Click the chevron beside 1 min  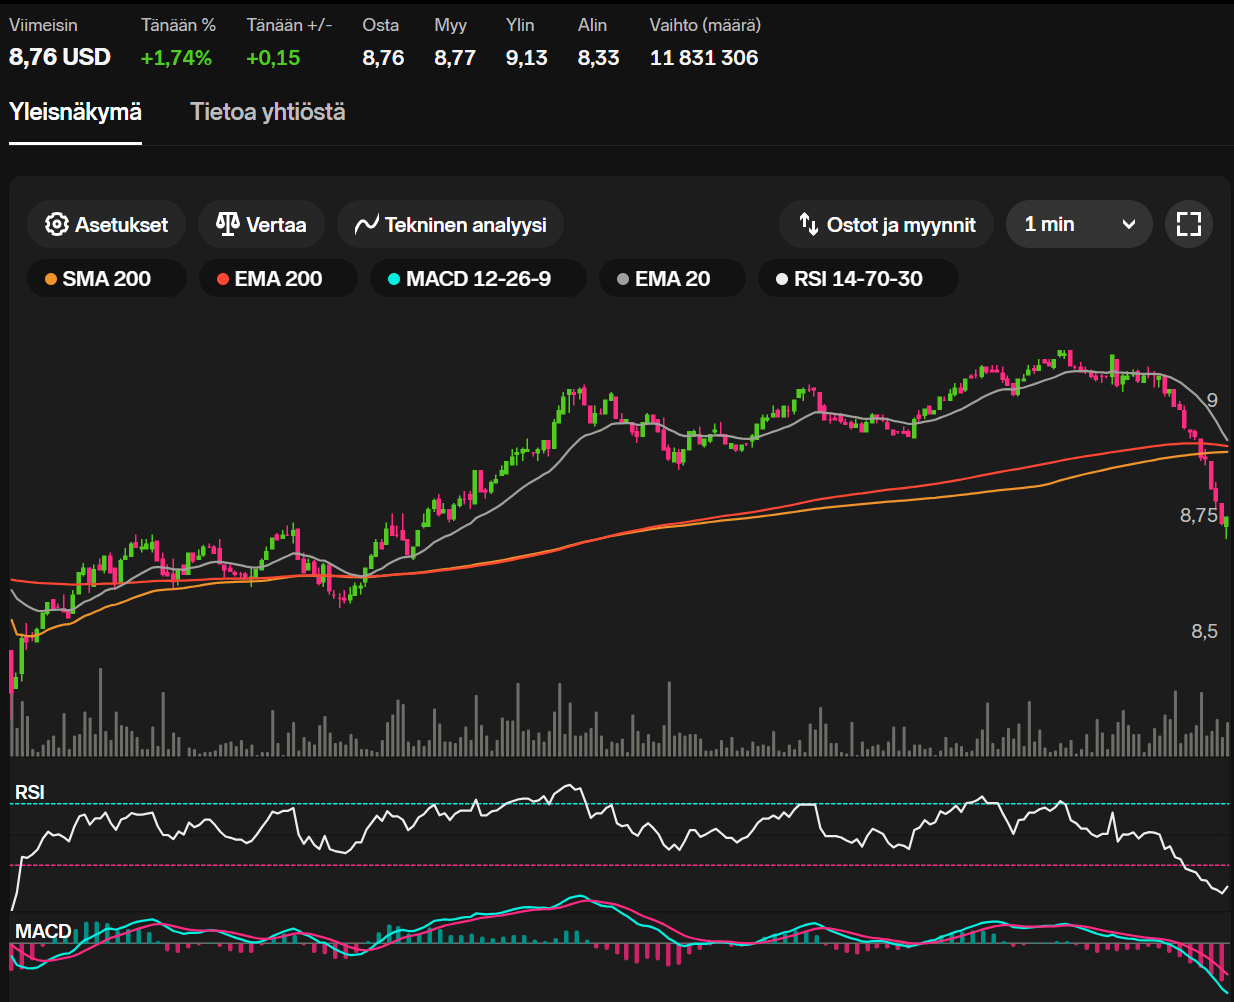(x=1129, y=225)
